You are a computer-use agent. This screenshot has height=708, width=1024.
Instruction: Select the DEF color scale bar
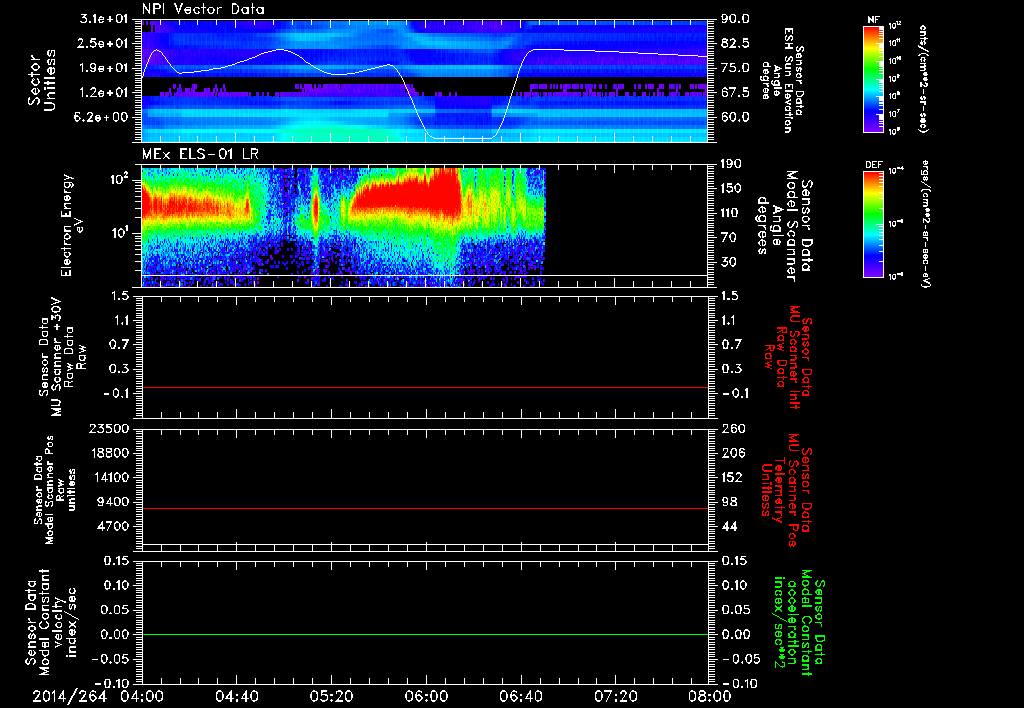click(874, 222)
